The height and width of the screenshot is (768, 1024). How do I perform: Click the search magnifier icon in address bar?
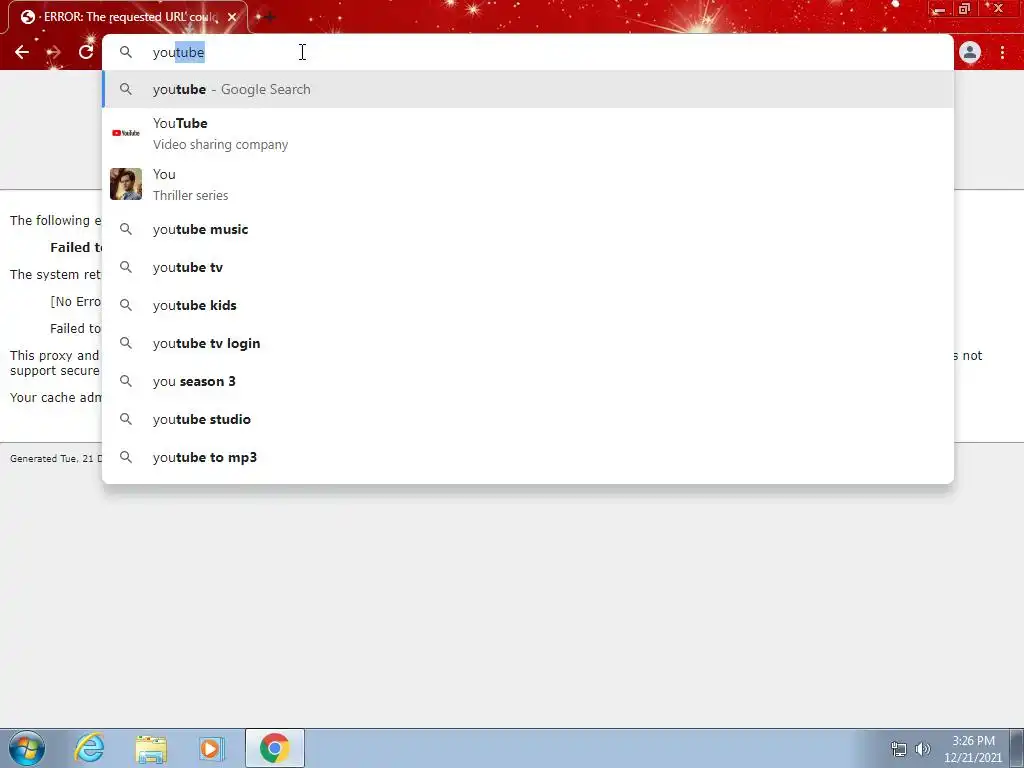pyautogui.click(x=126, y=52)
